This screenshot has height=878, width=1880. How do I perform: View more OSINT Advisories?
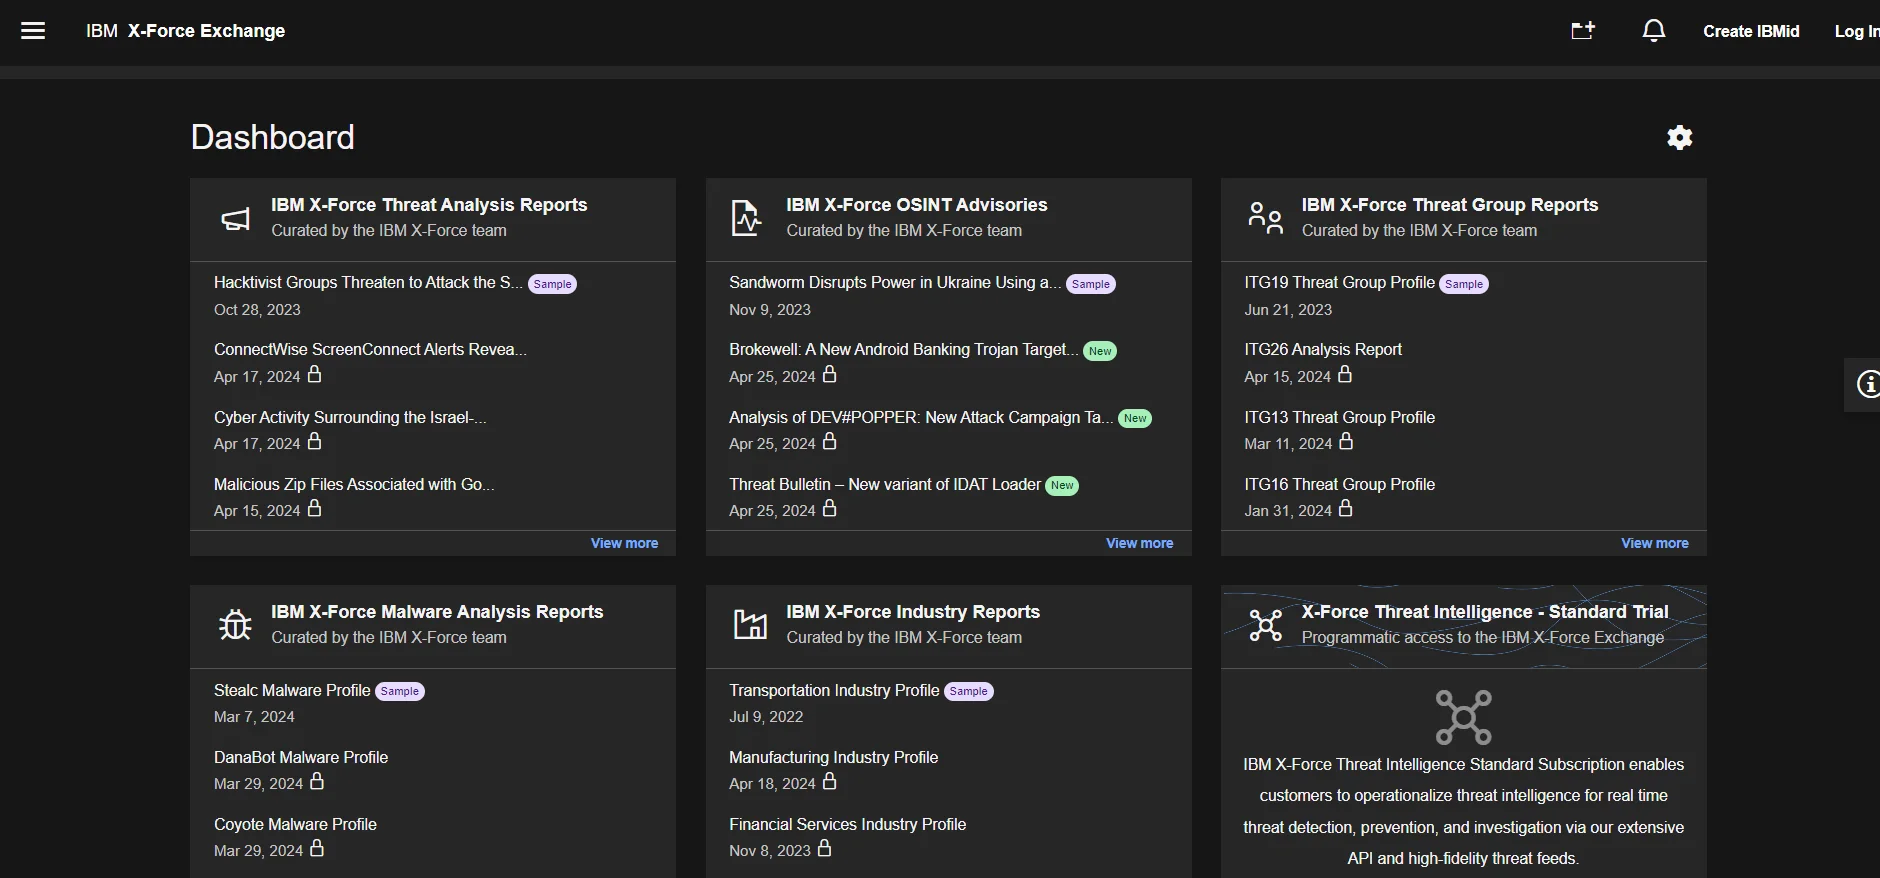point(1139,543)
